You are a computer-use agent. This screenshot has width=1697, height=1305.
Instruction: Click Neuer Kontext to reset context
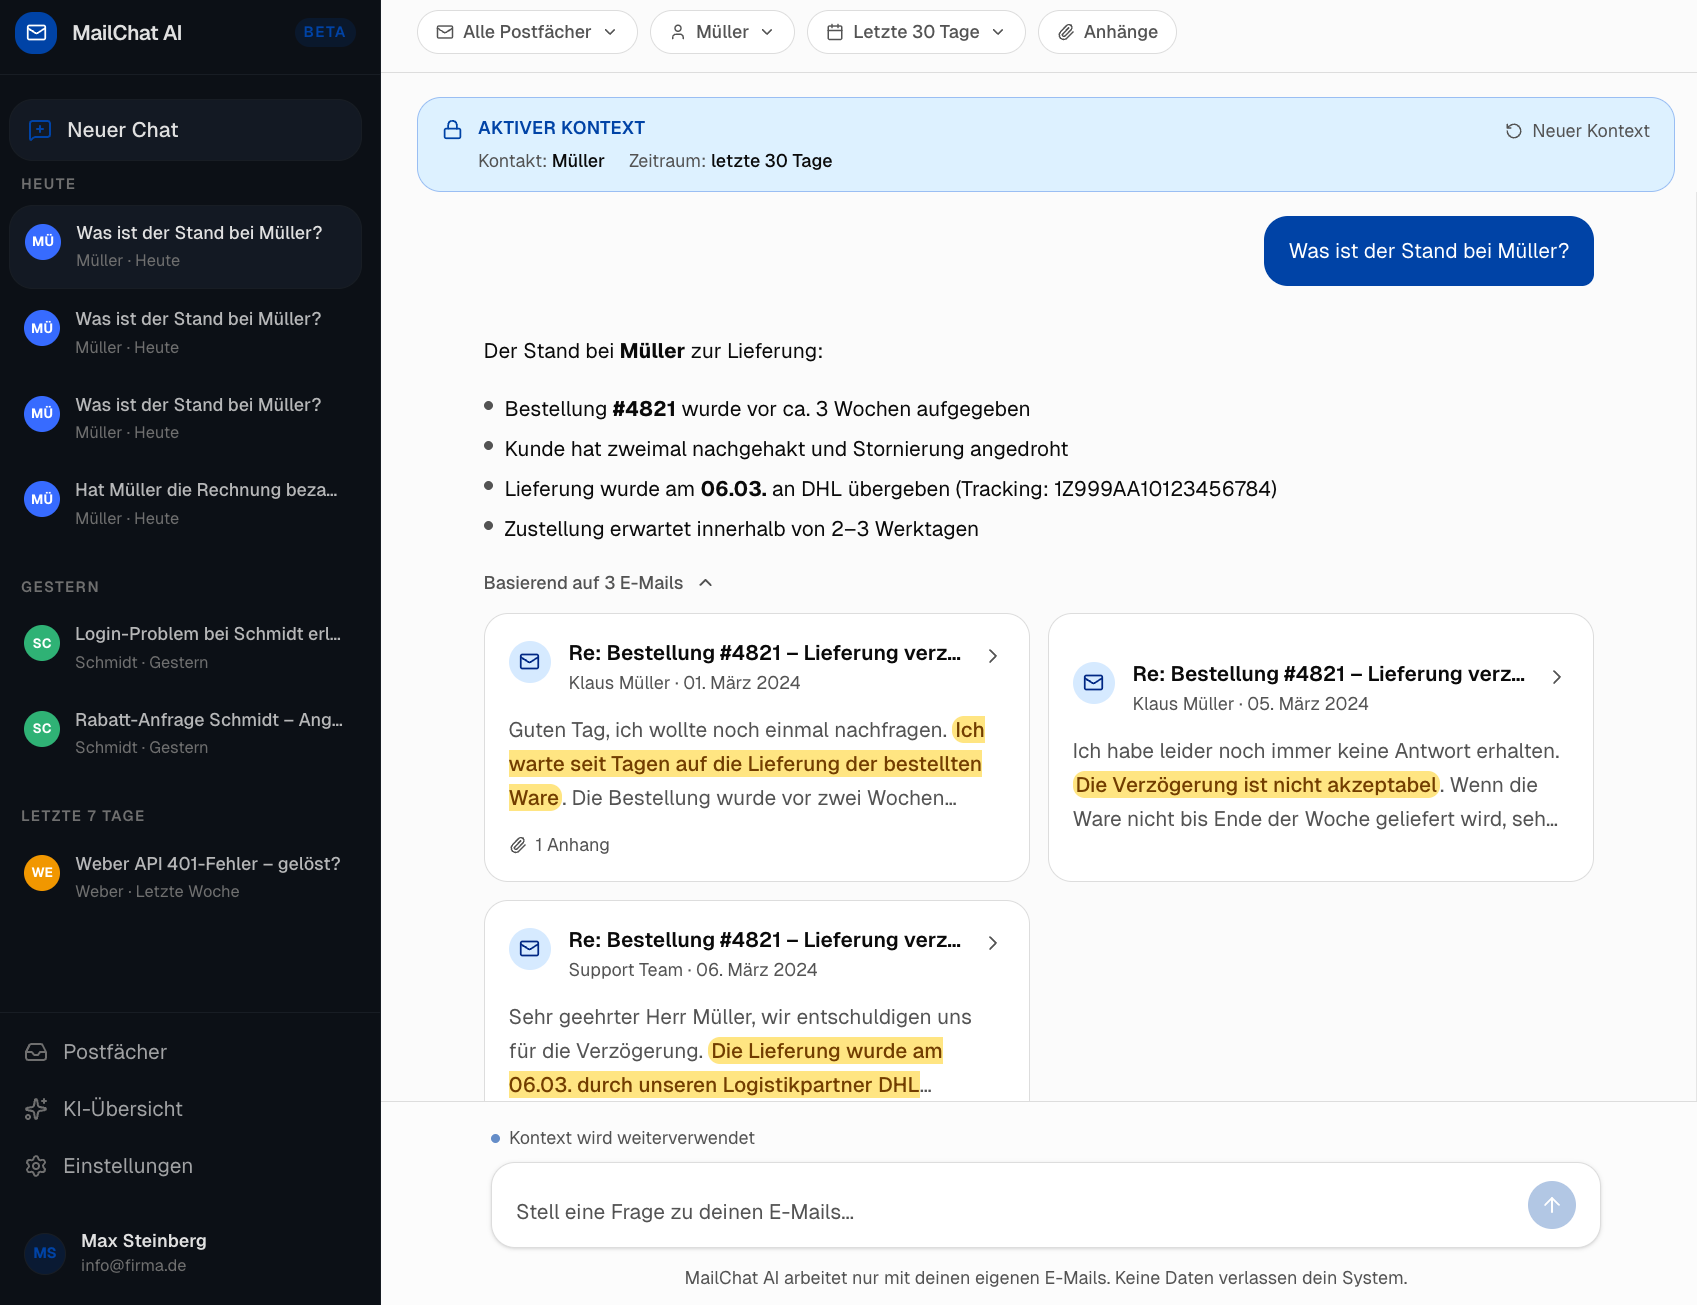[x=1577, y=131]
